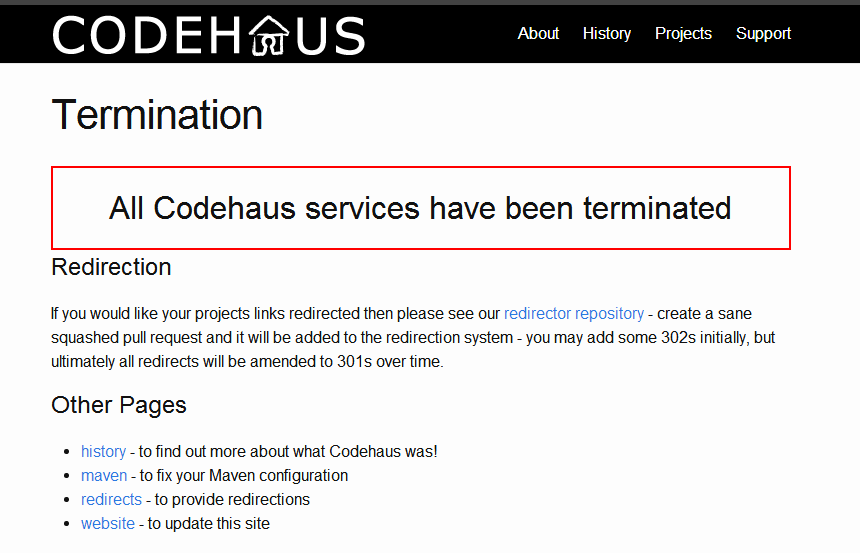Follow the redirector repository link
Screen dimensions: 860x553
pyautogui.click(x=574, y=313)
